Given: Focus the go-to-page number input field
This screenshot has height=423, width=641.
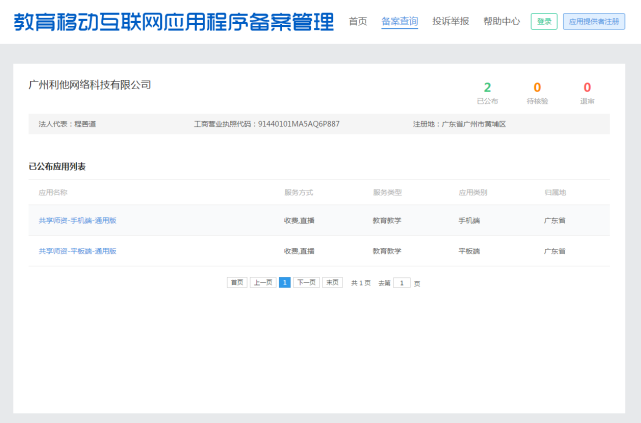Looking at the screenshot, I should pos(402,283).
